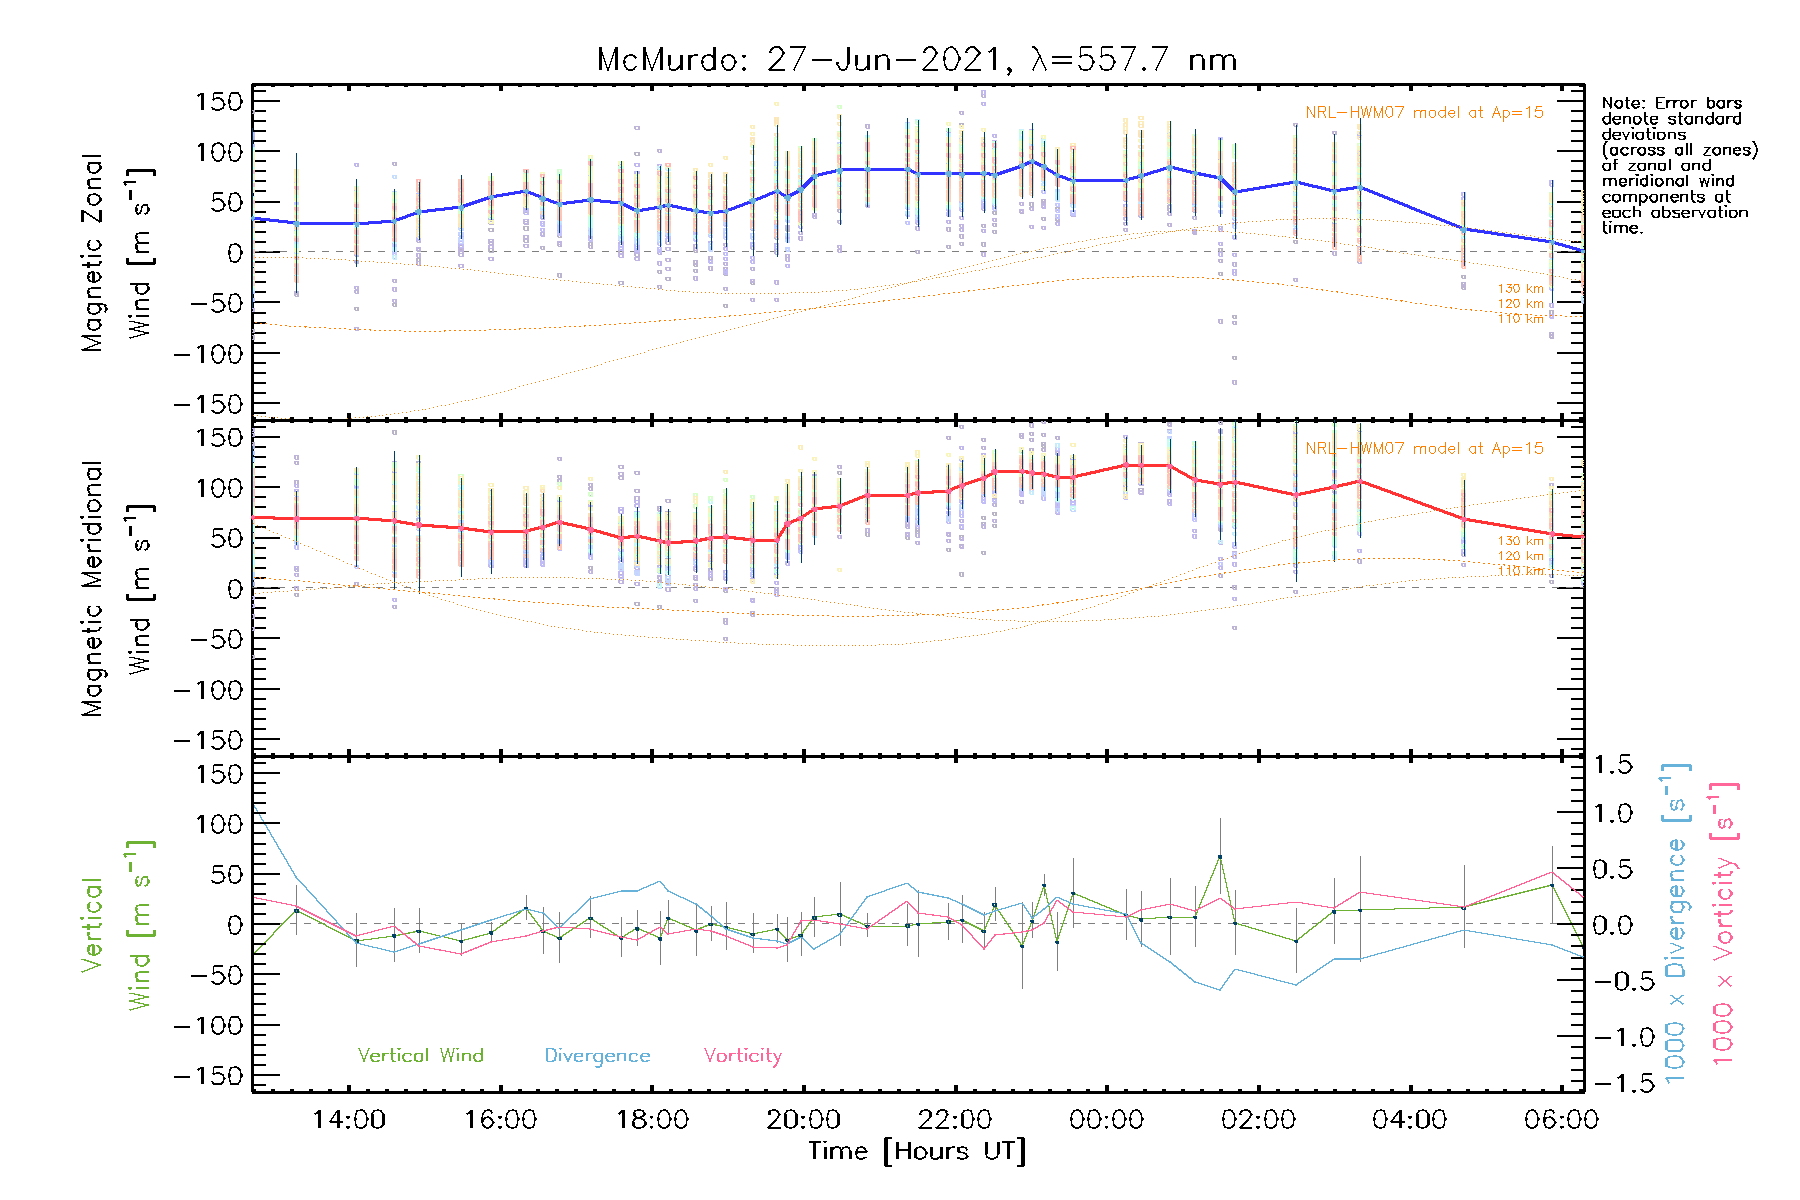Click the 1000 × Divergence right axis label

[x=1675, y=924]
